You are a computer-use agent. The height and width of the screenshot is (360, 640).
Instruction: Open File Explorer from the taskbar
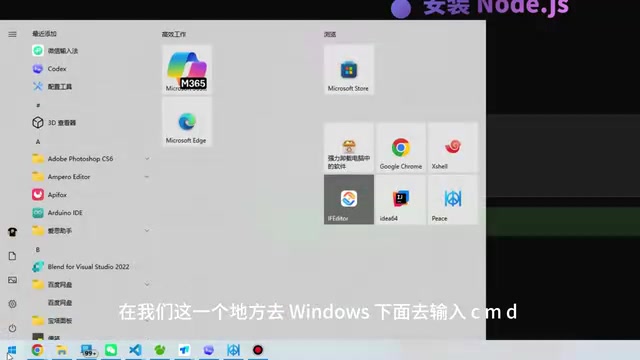point(62,350)
